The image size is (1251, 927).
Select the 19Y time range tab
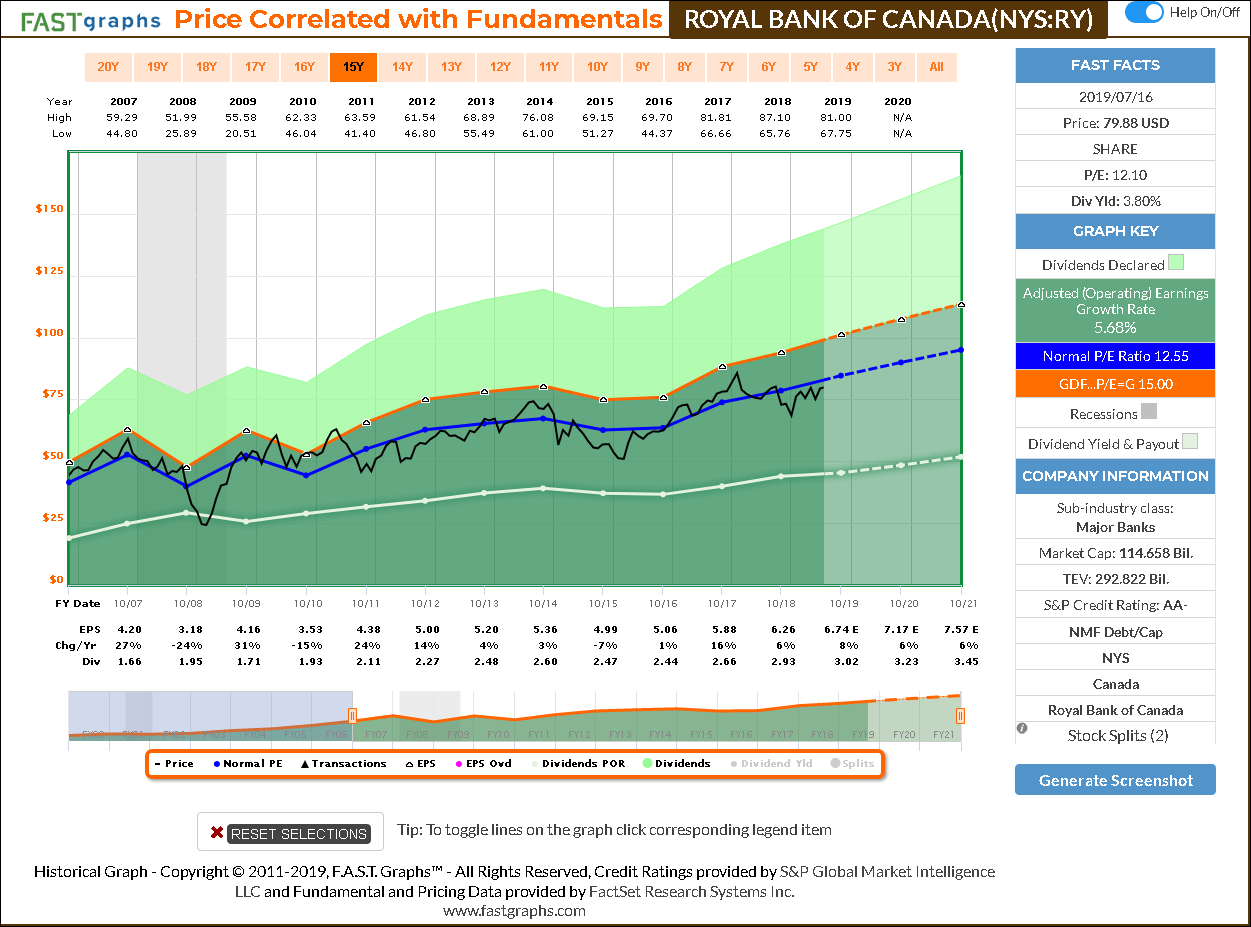point(157,67)
